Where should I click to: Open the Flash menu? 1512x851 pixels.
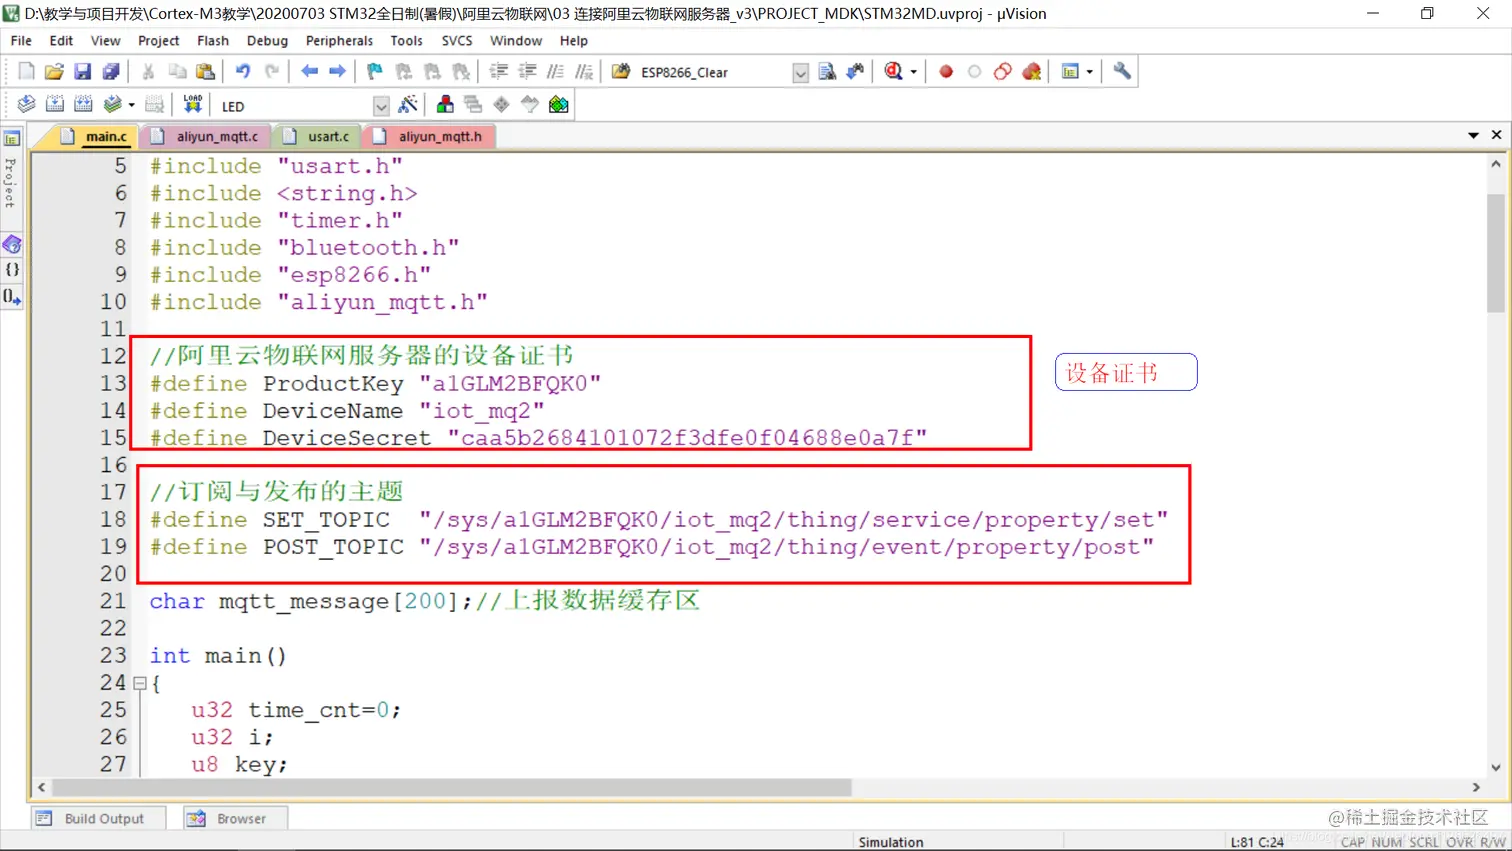click(213, 41)
